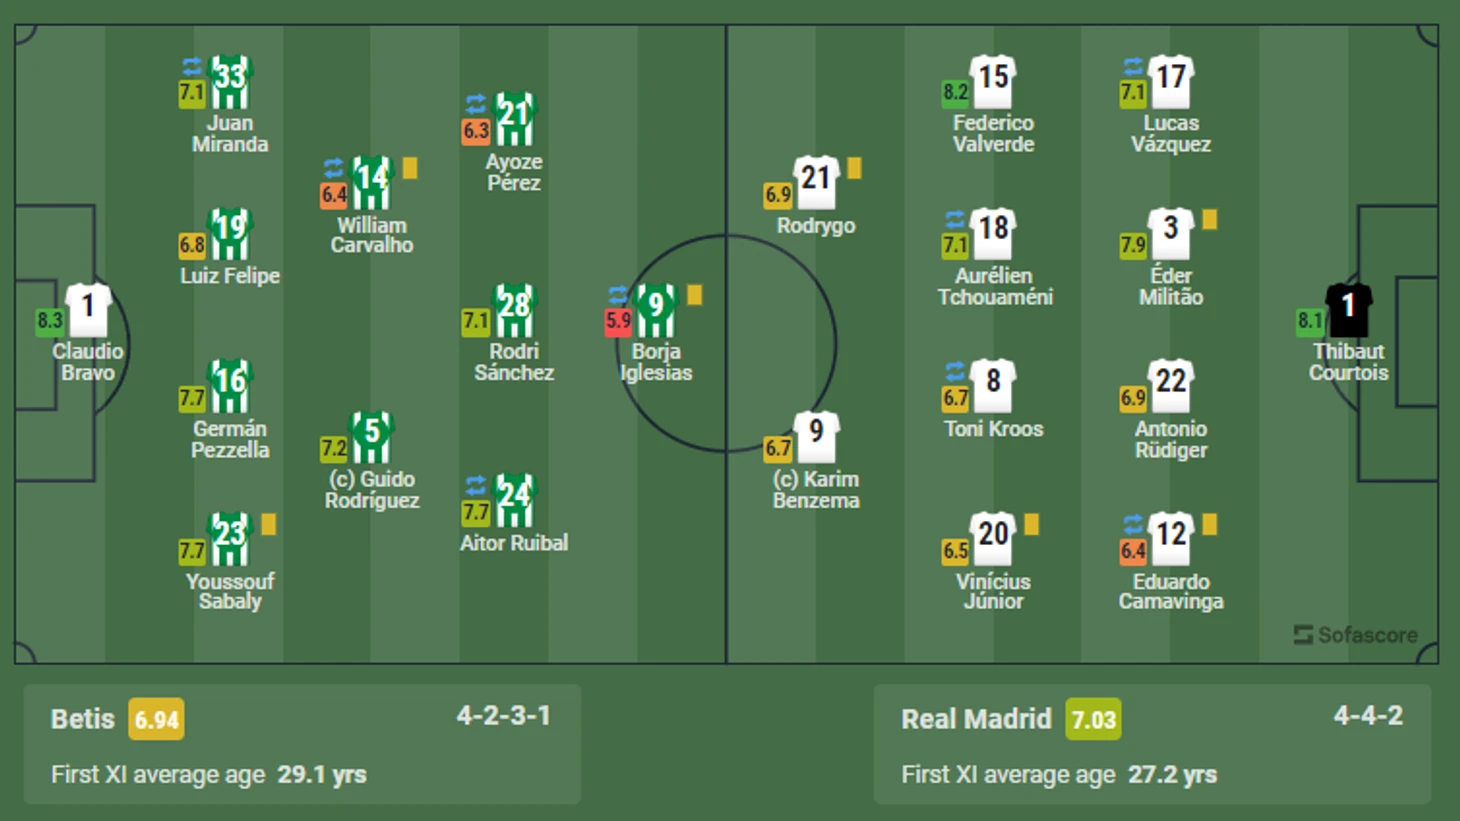
Task: Click Borja Iglesias's red 5.9 rating
Action: (618, 321)
